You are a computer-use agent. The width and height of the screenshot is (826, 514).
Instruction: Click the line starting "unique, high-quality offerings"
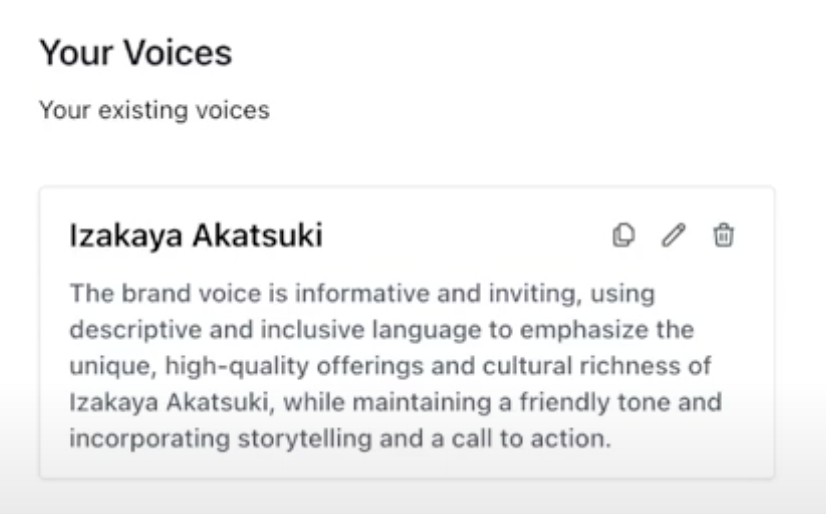390,366
